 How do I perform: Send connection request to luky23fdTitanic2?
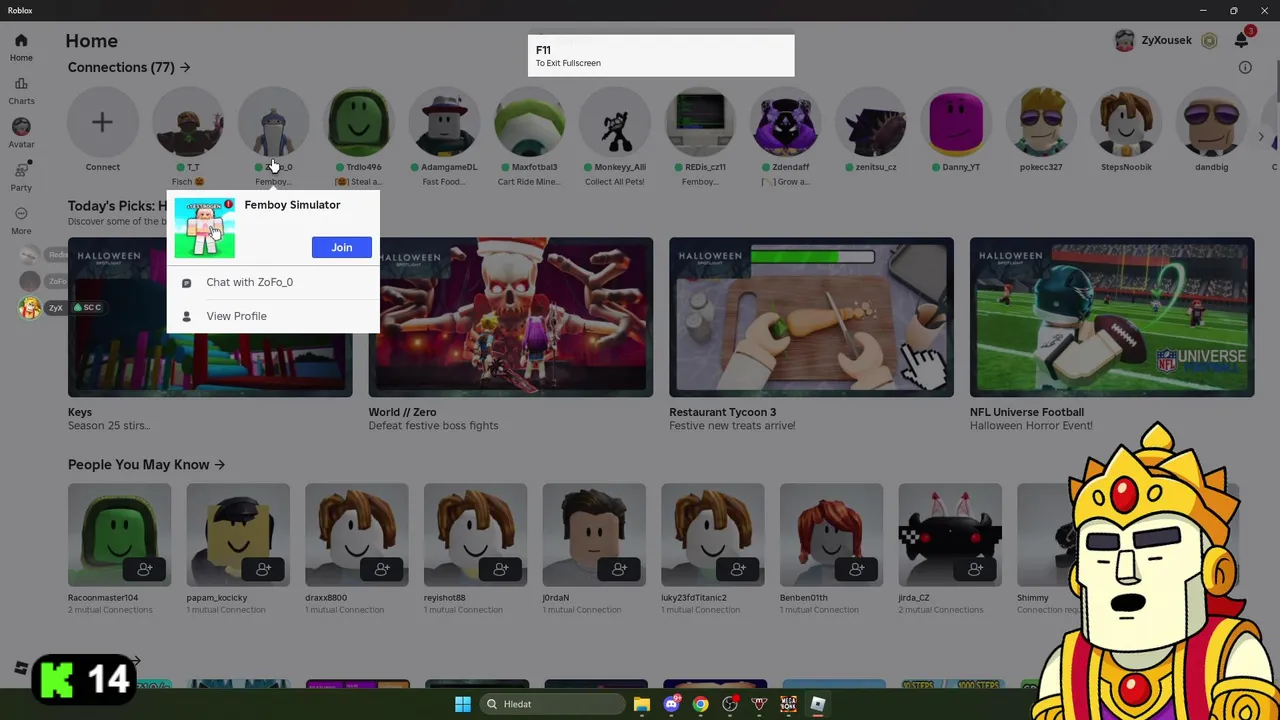738,569
